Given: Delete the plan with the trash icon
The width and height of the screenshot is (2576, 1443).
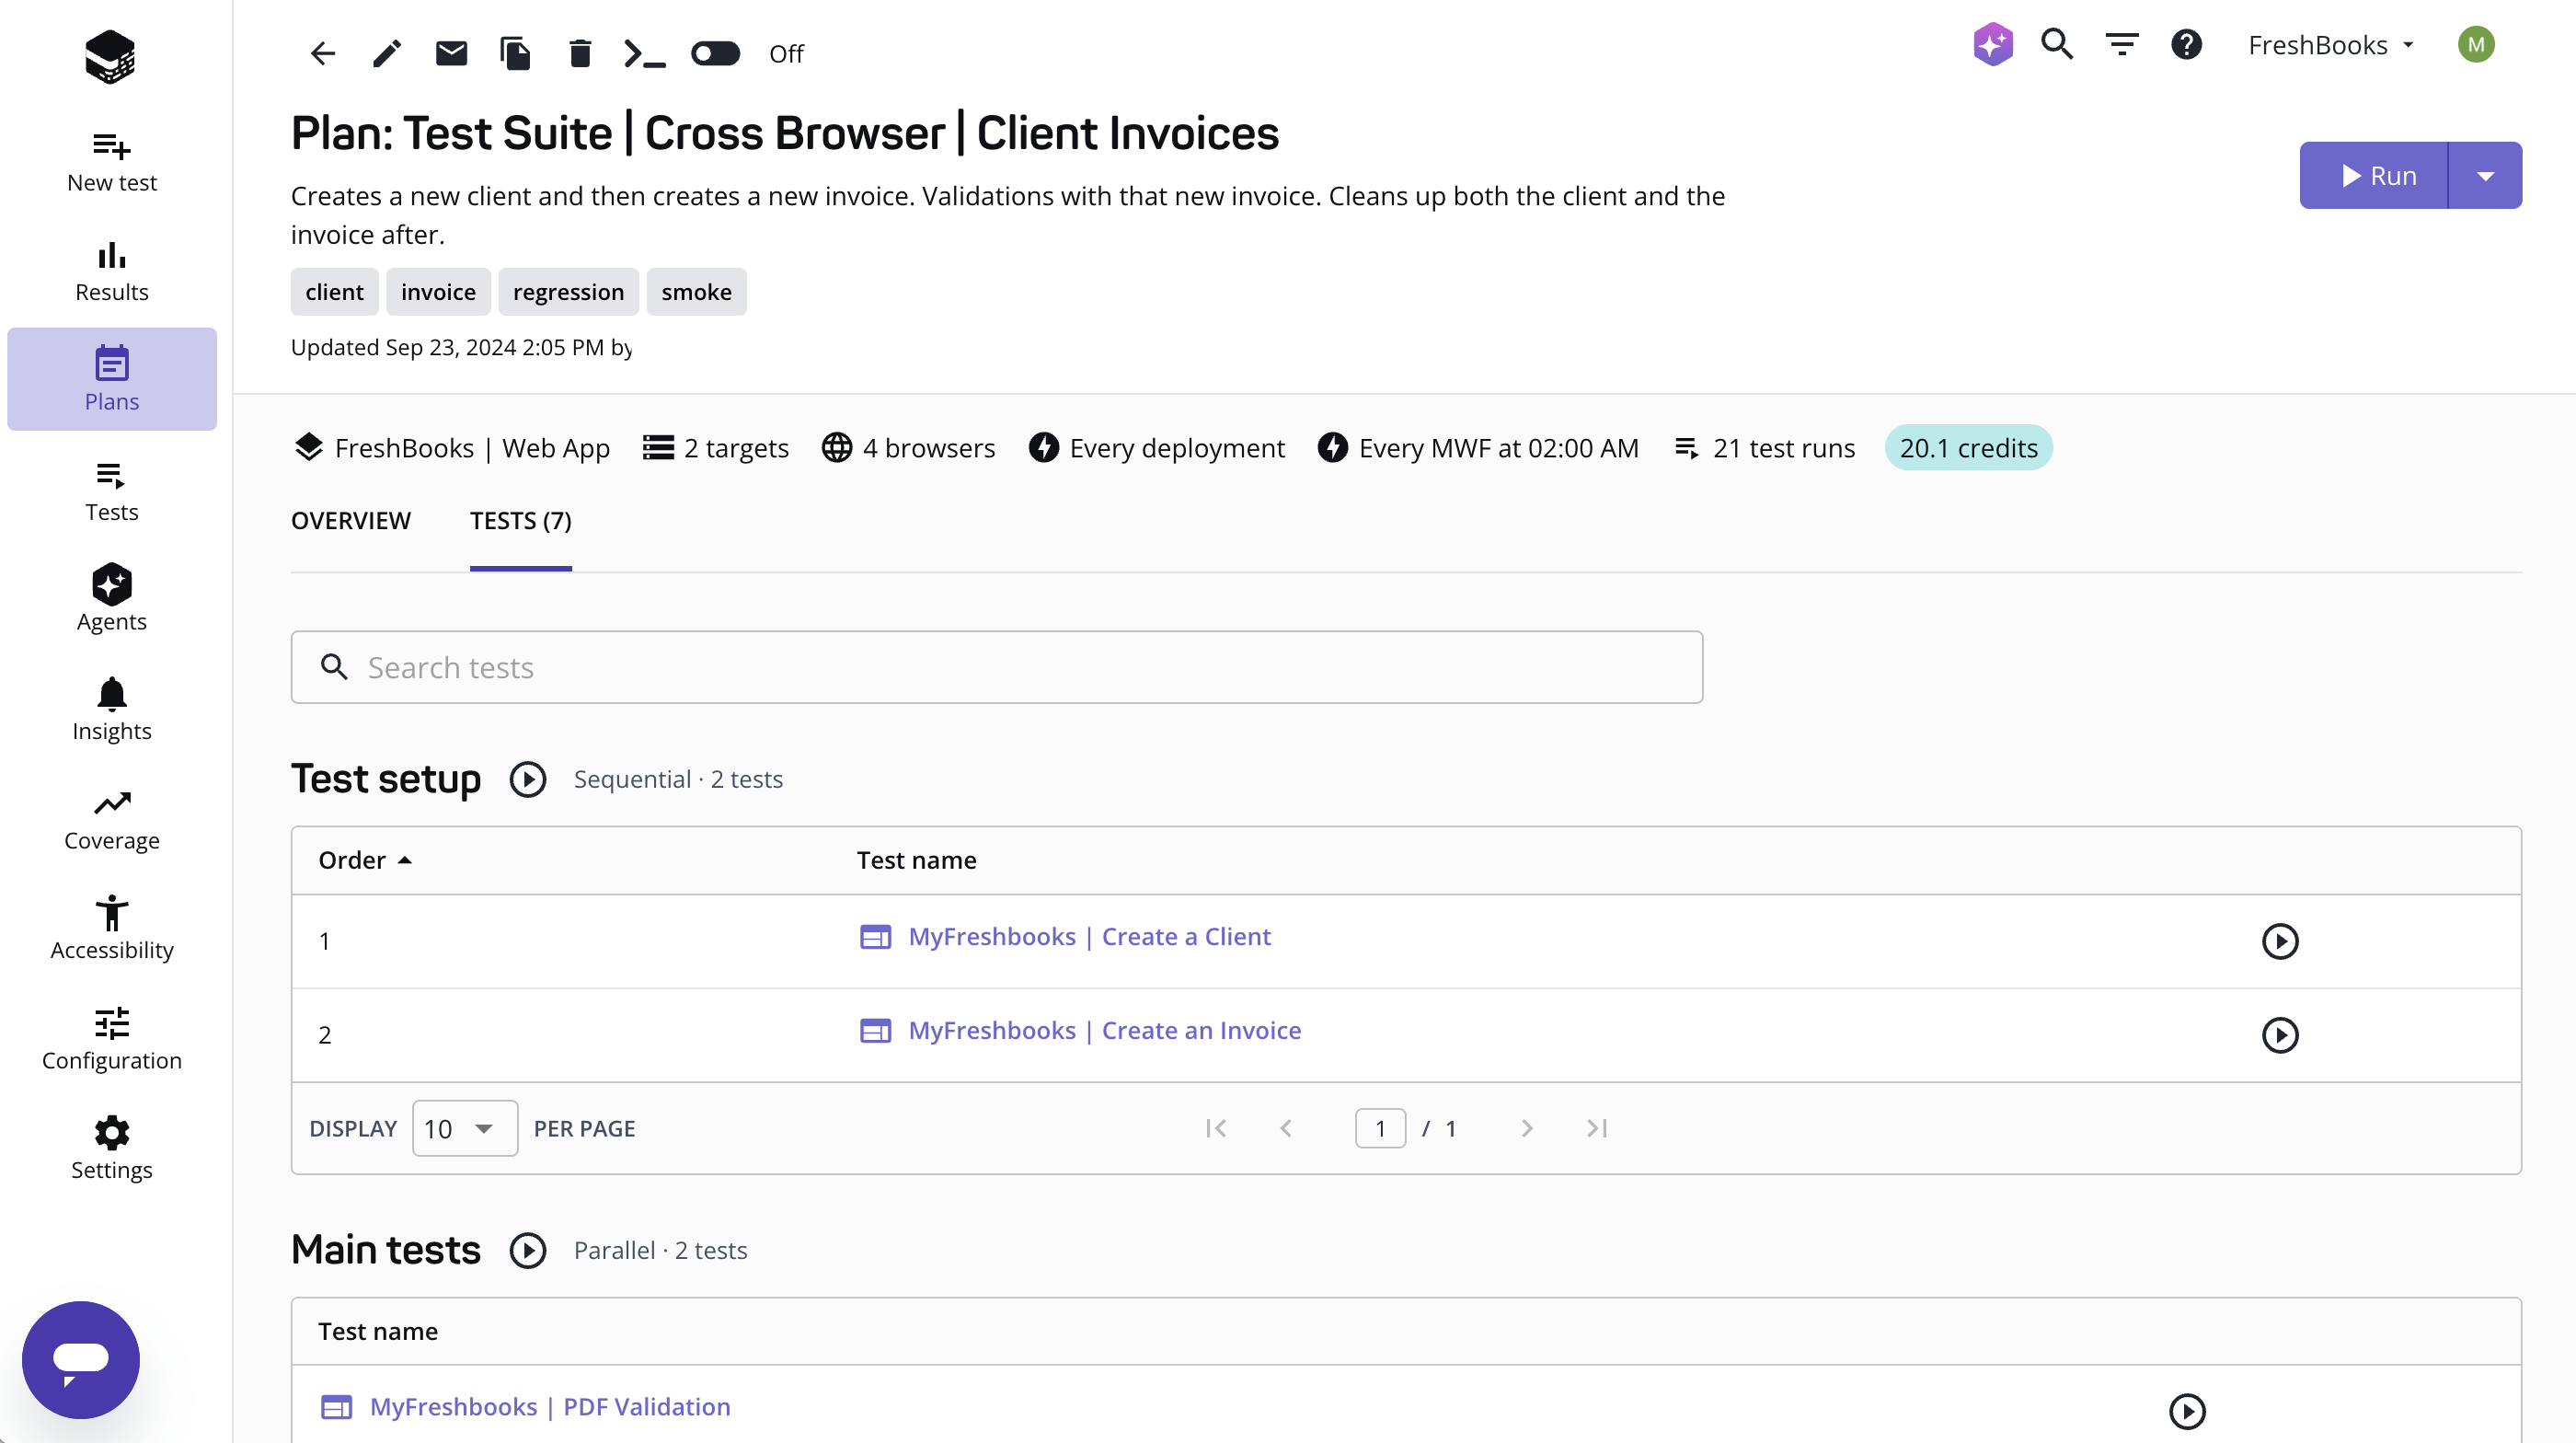Looking at the screenshot, I should point(580,53).
